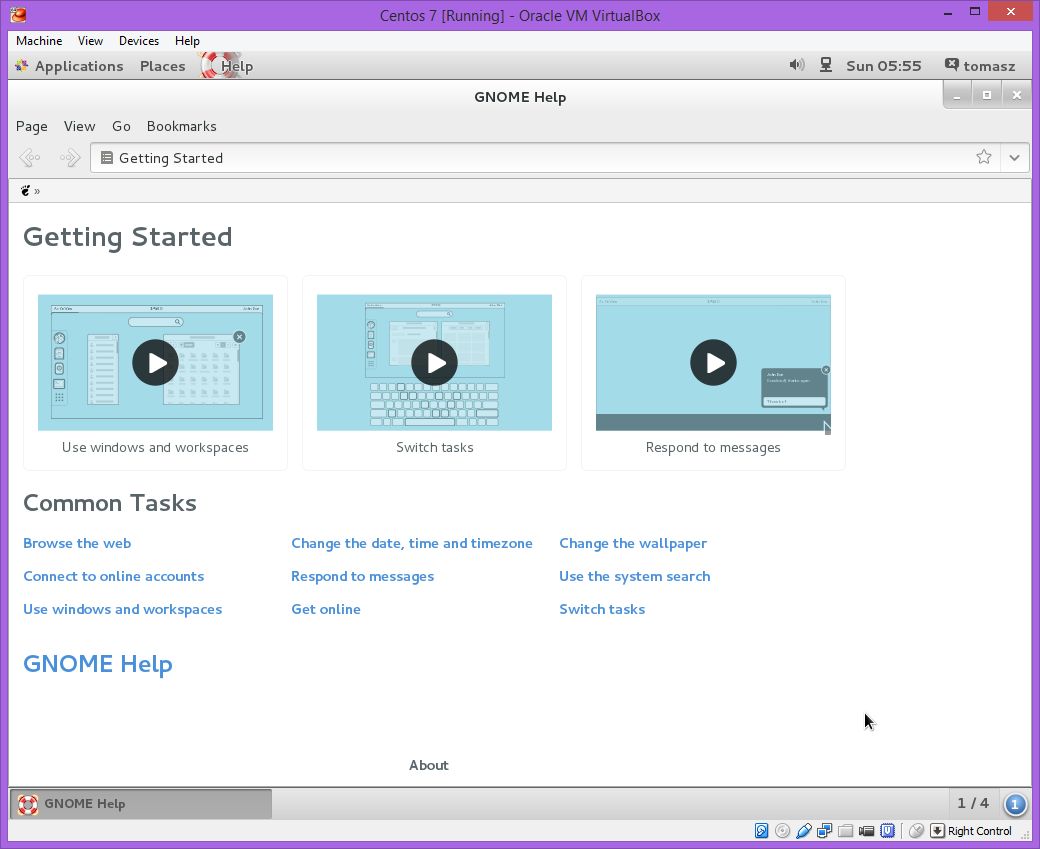The height and width of the screenshot is (849, 1040).
Task: Open Switch tasks link under Common Tasks
Action: point(602,609)
